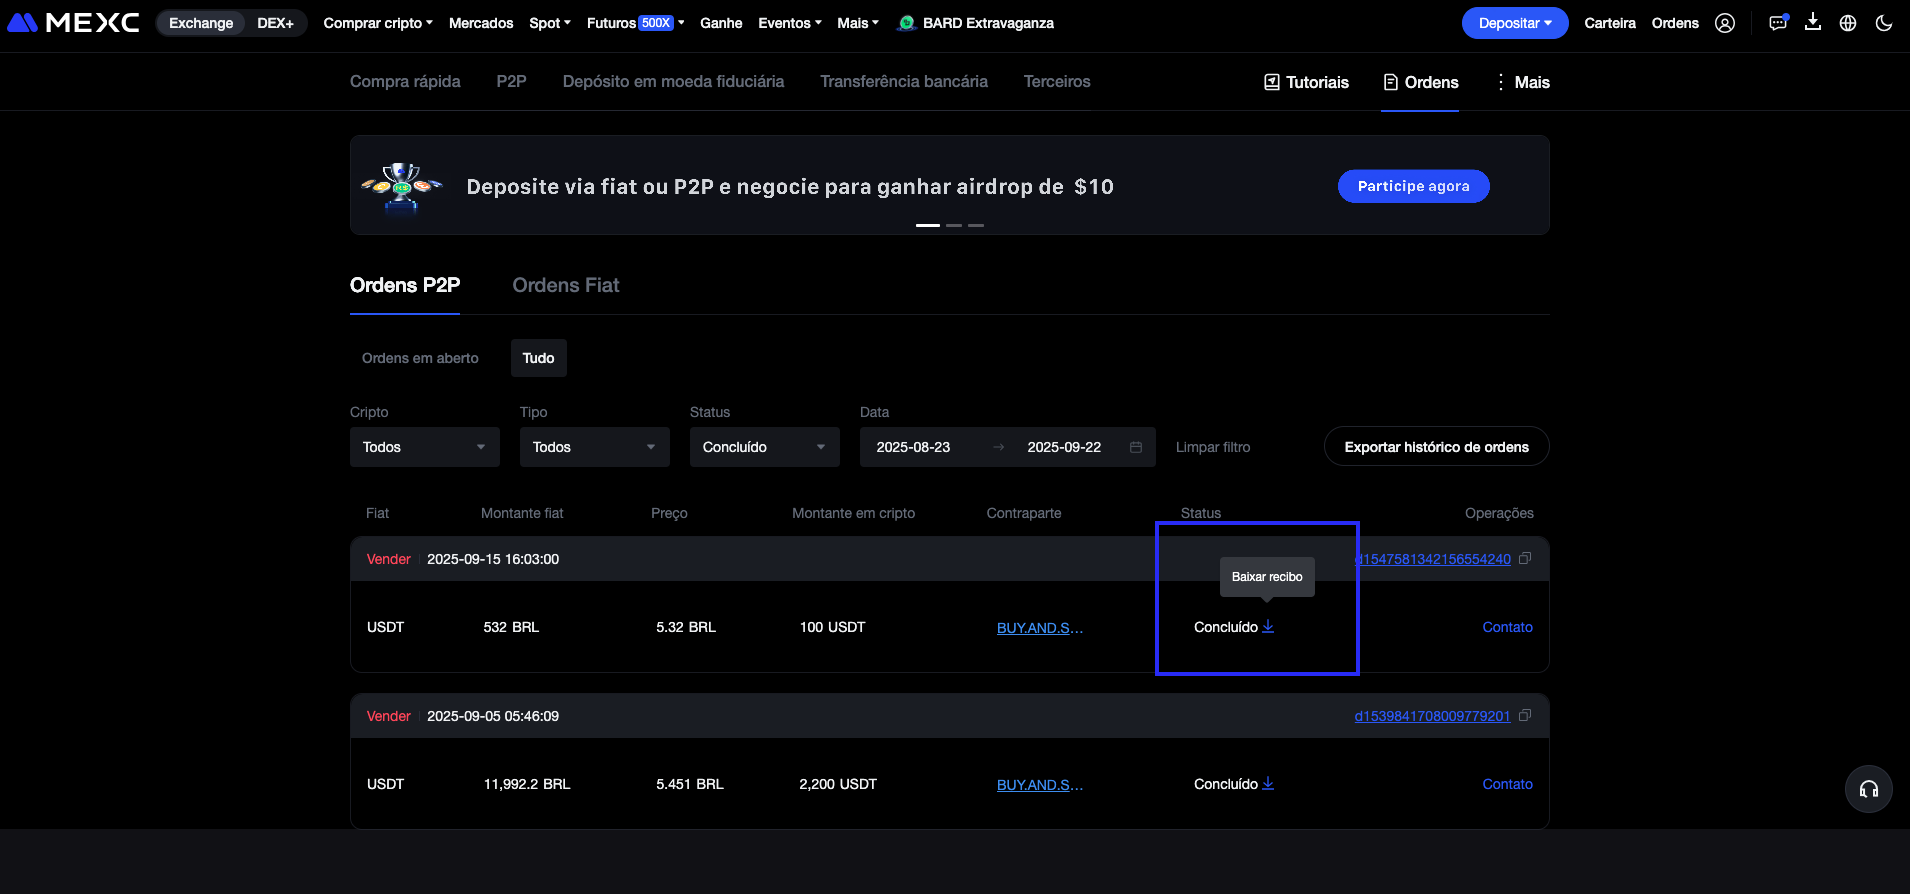Click the headset support button

[1868, 789]
